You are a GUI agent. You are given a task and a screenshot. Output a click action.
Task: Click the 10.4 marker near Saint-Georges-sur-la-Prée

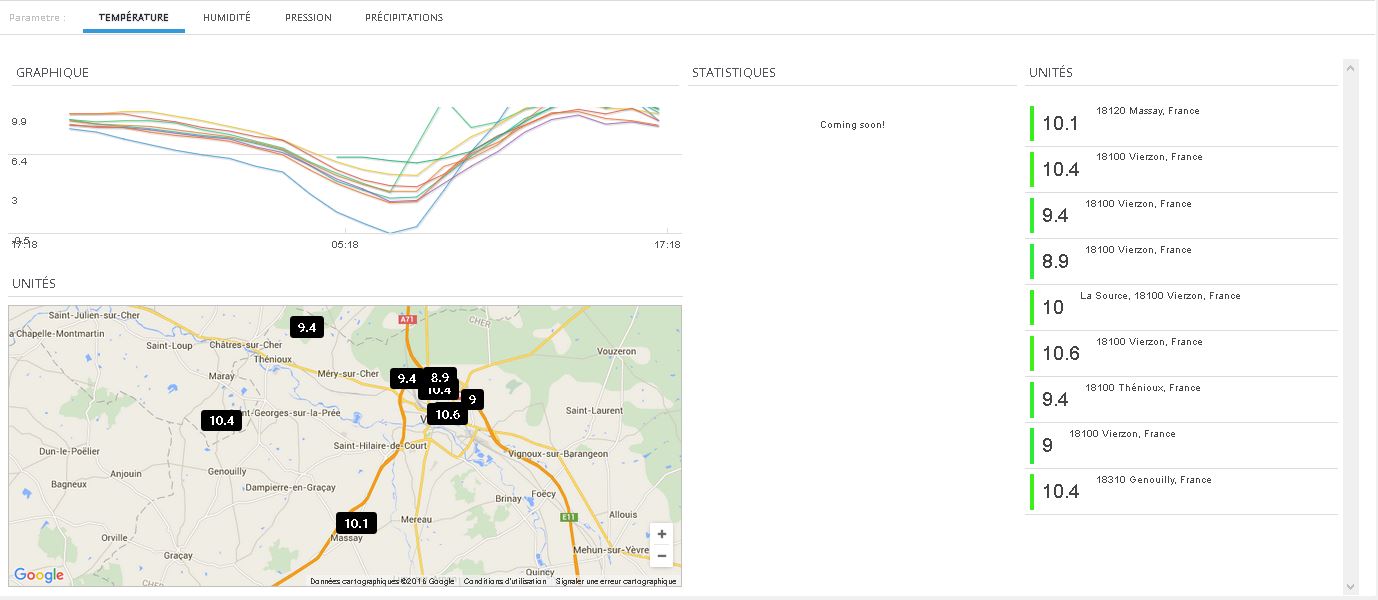pos(221,421)
